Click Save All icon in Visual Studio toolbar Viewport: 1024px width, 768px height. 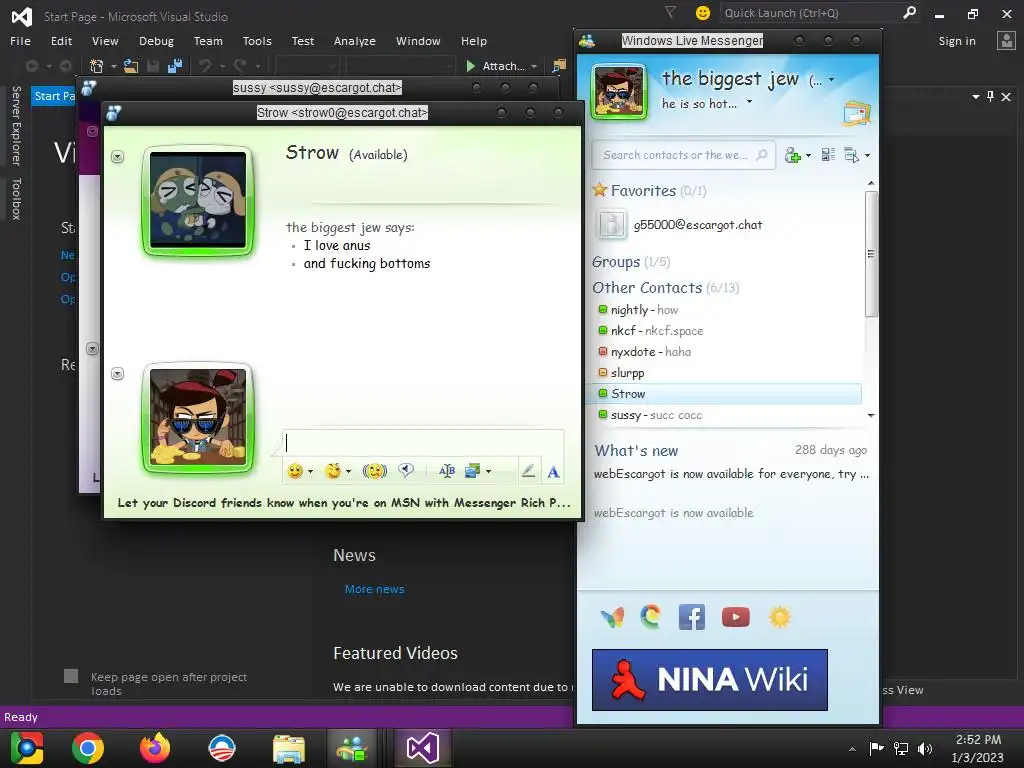[x=175, y=66]
